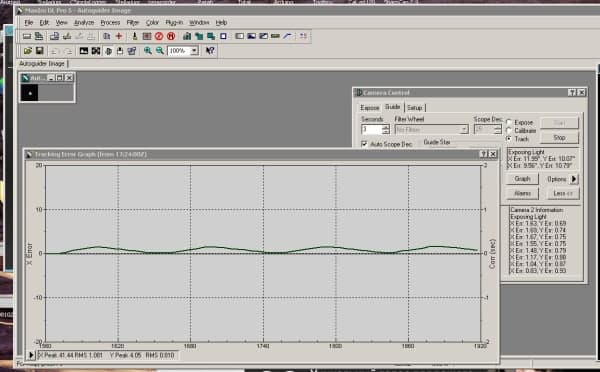Select the Expose radio button
The width and height of the screenshot is (600, 372).
(x=509, y=122)
